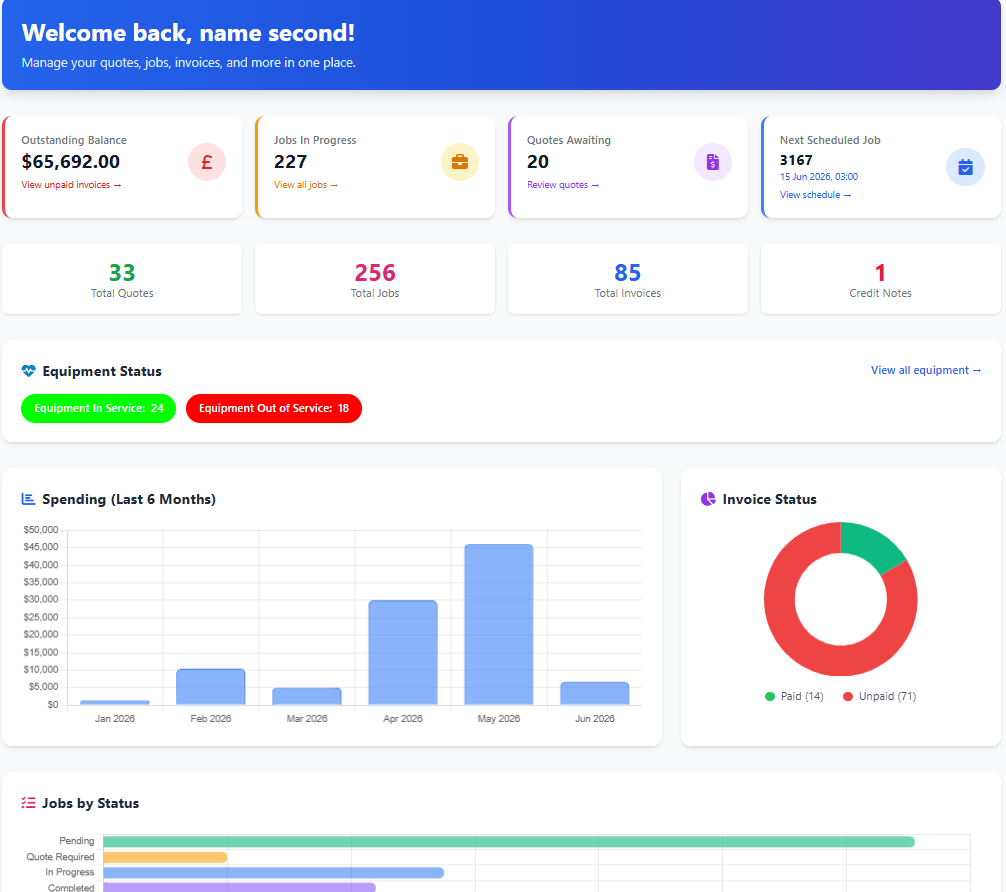The width and height of the screenshot is (1006, 892).
Task: Click the 20 quotes awaiting value
Action: pyautogui.click(x=538, y=162)
